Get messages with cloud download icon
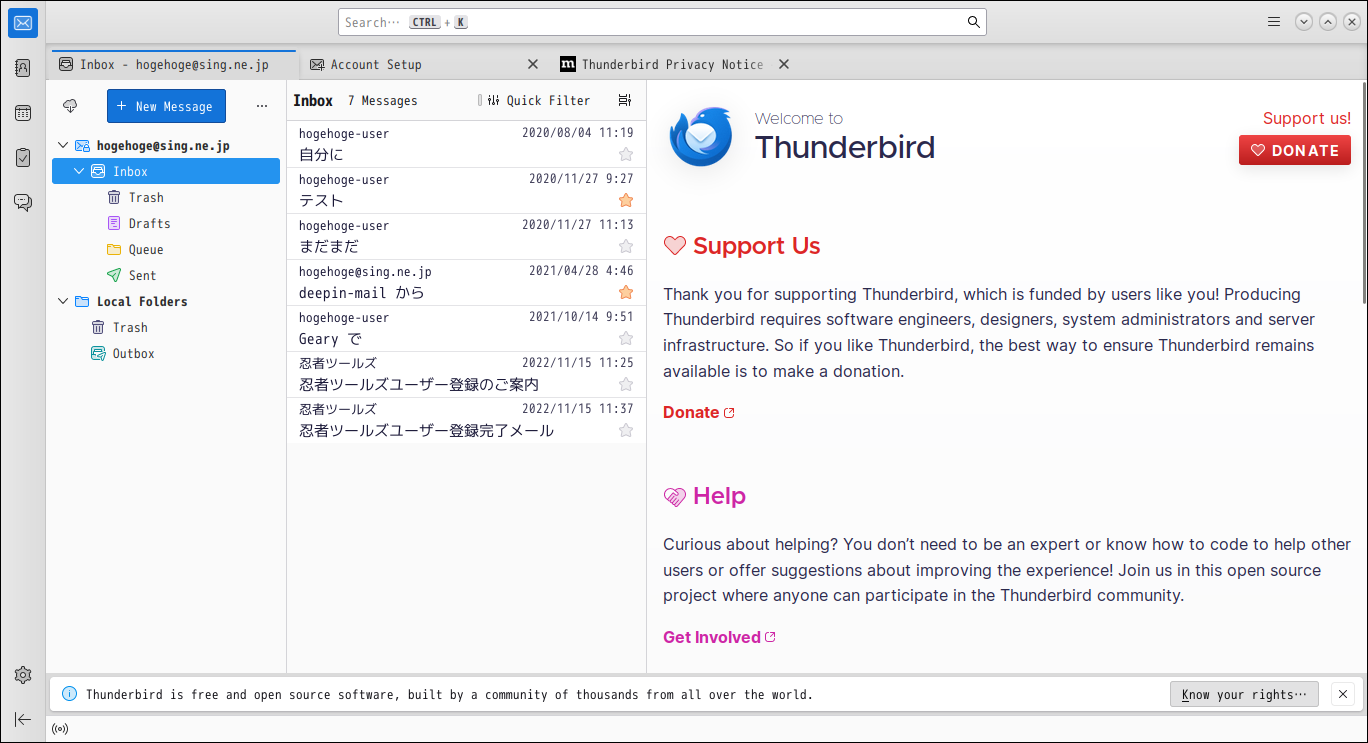Image resolution: width=1368 pixels, height=743 pixels. point(70,106)
